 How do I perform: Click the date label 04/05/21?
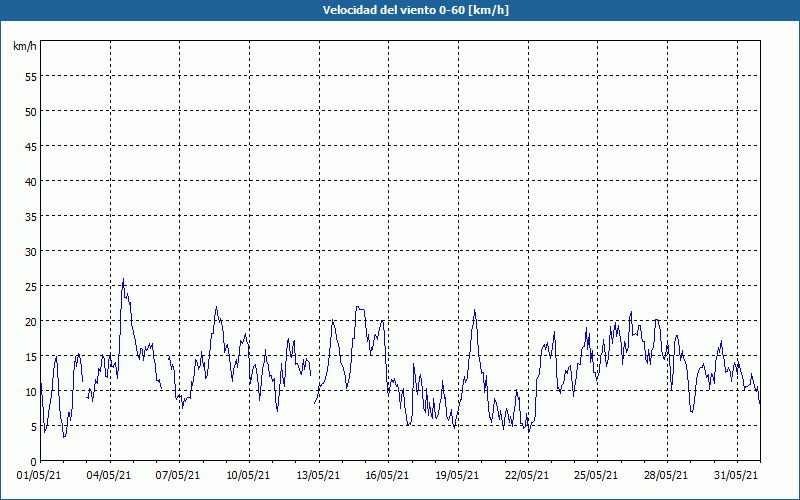[x=109, y=476]
